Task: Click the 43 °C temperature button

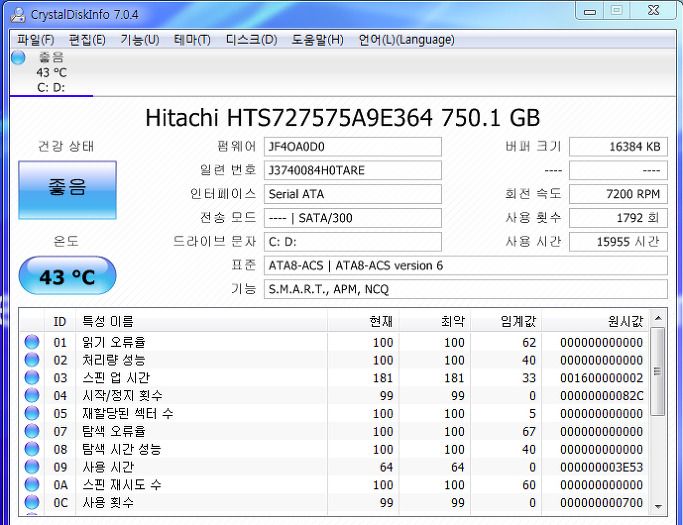Action: 68,275
